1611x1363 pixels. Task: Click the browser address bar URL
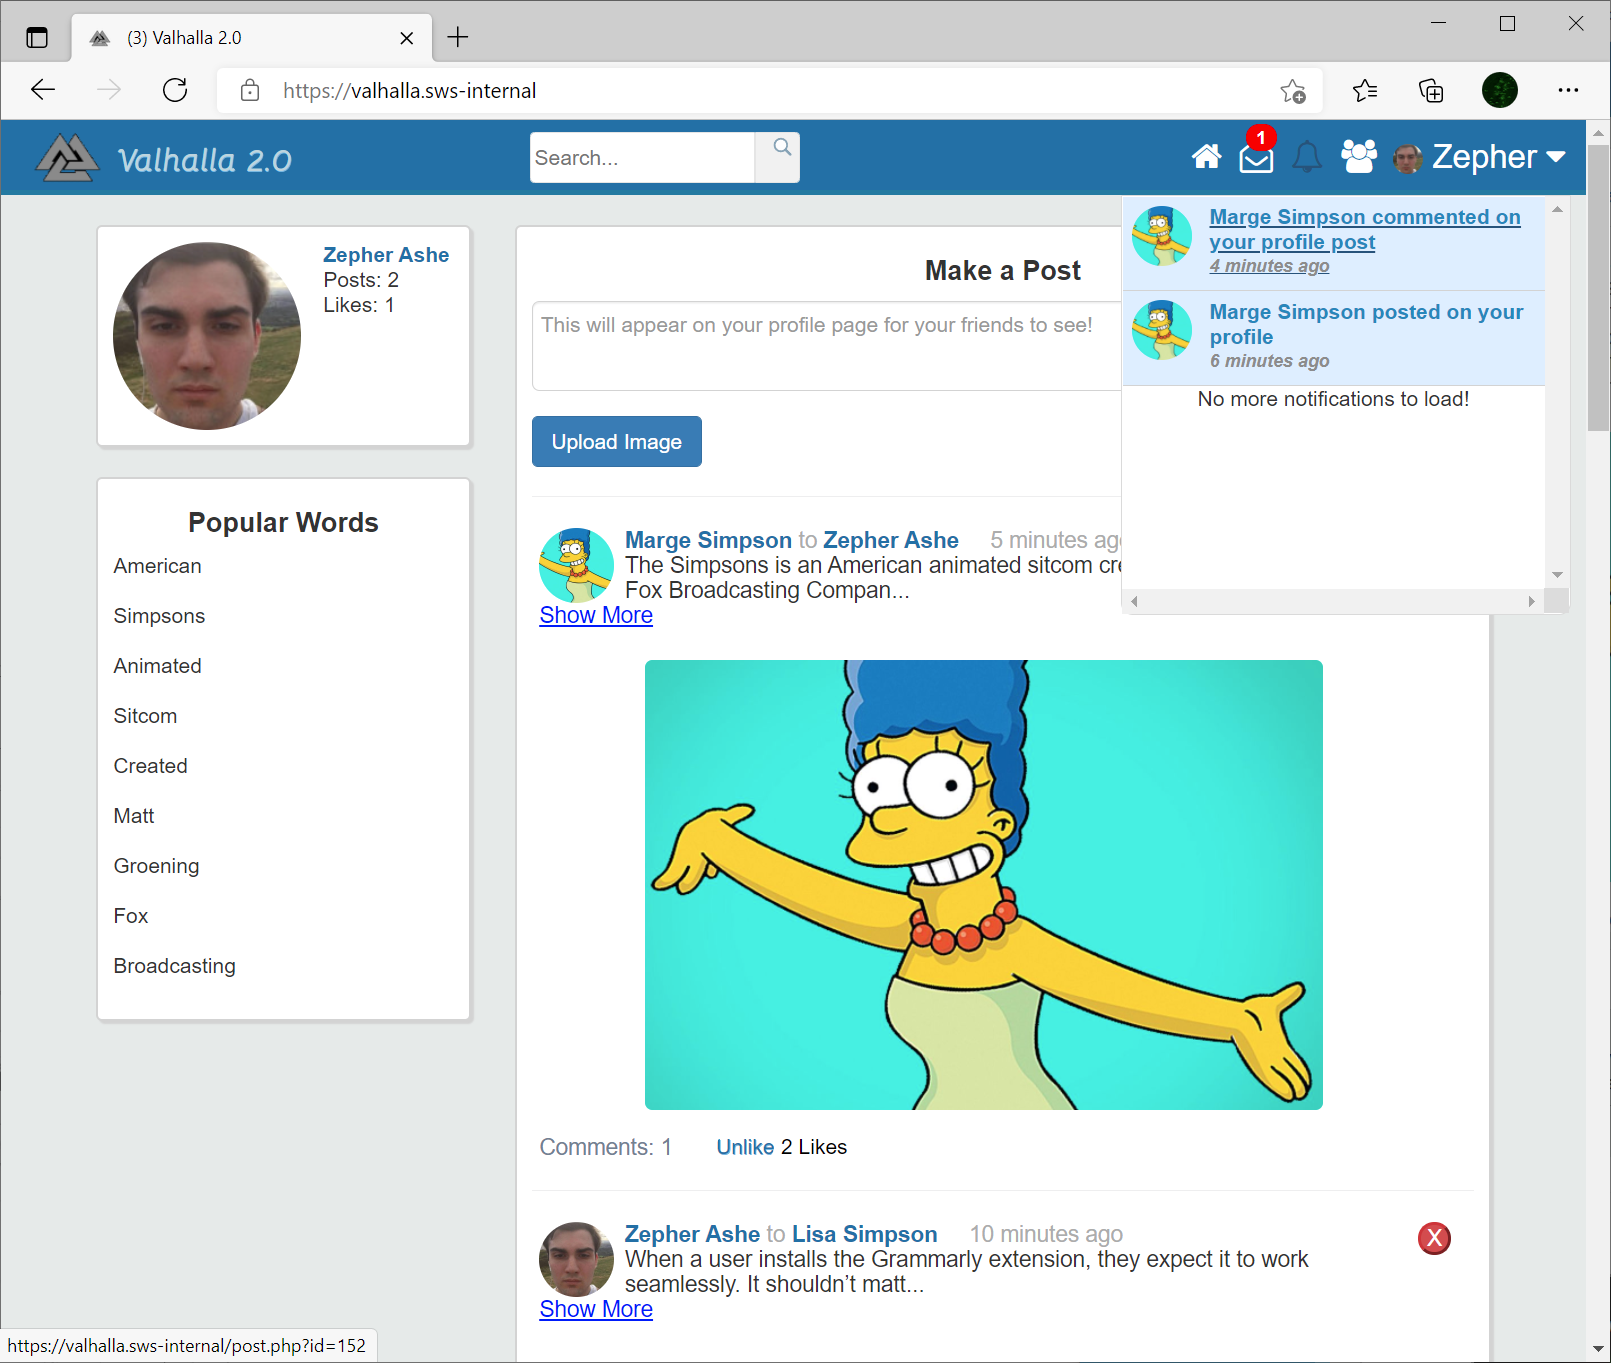point(410,91)
